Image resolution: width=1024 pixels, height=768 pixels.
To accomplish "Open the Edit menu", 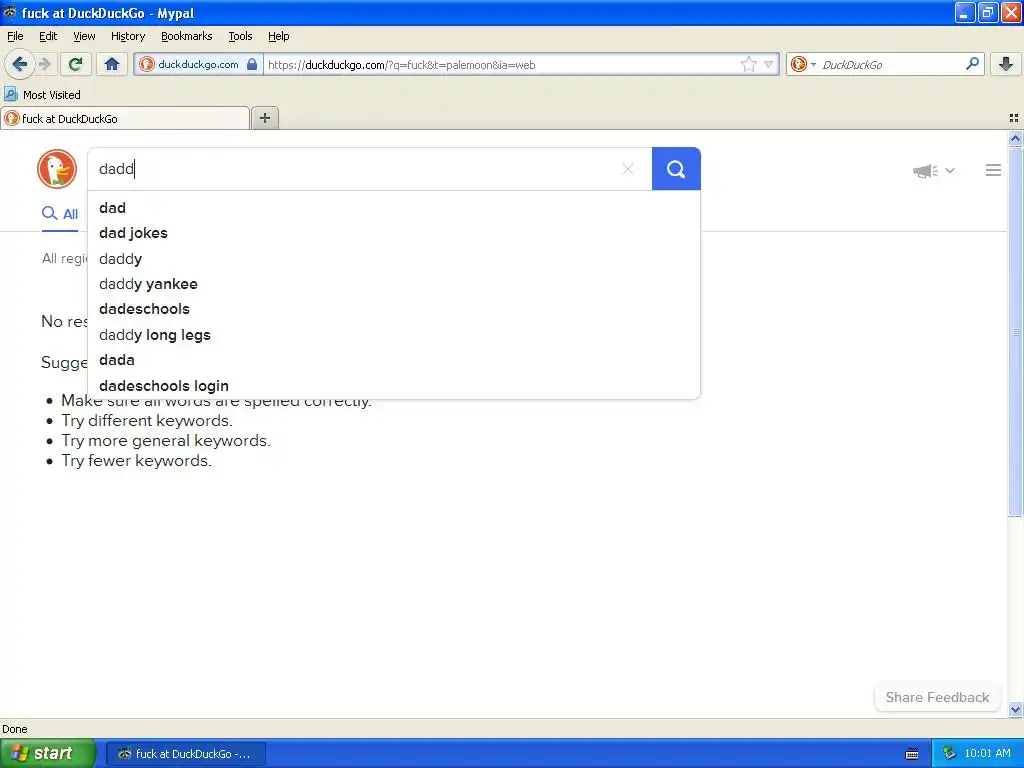I will (48, 36).
